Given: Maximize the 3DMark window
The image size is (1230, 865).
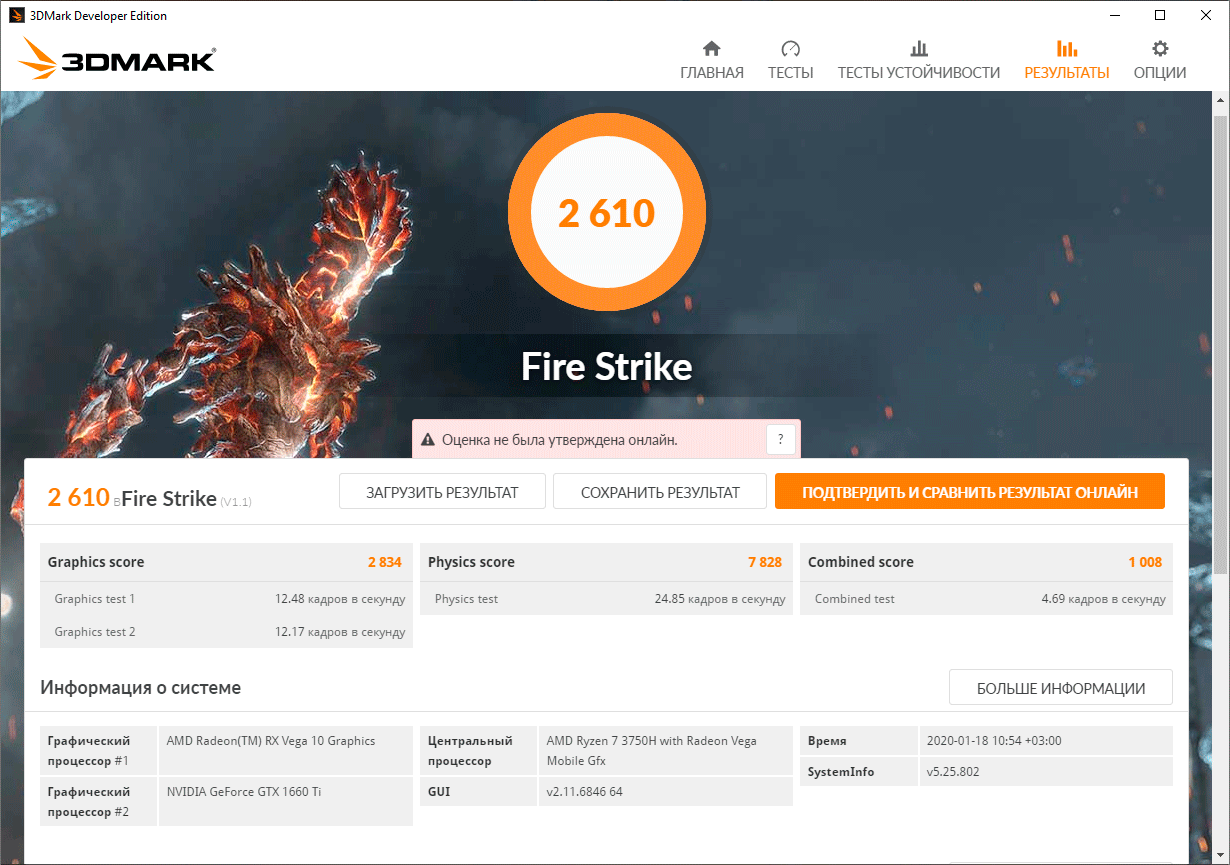Looking at the screenshot, I should pos(1160,15).
